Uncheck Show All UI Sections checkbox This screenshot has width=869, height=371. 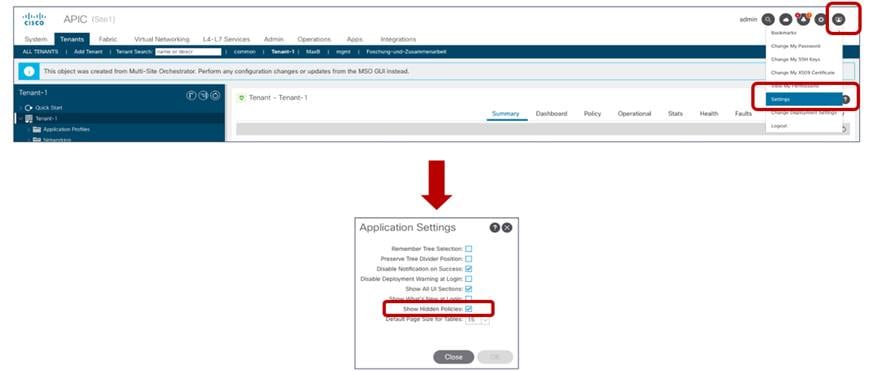coord(469,289)
